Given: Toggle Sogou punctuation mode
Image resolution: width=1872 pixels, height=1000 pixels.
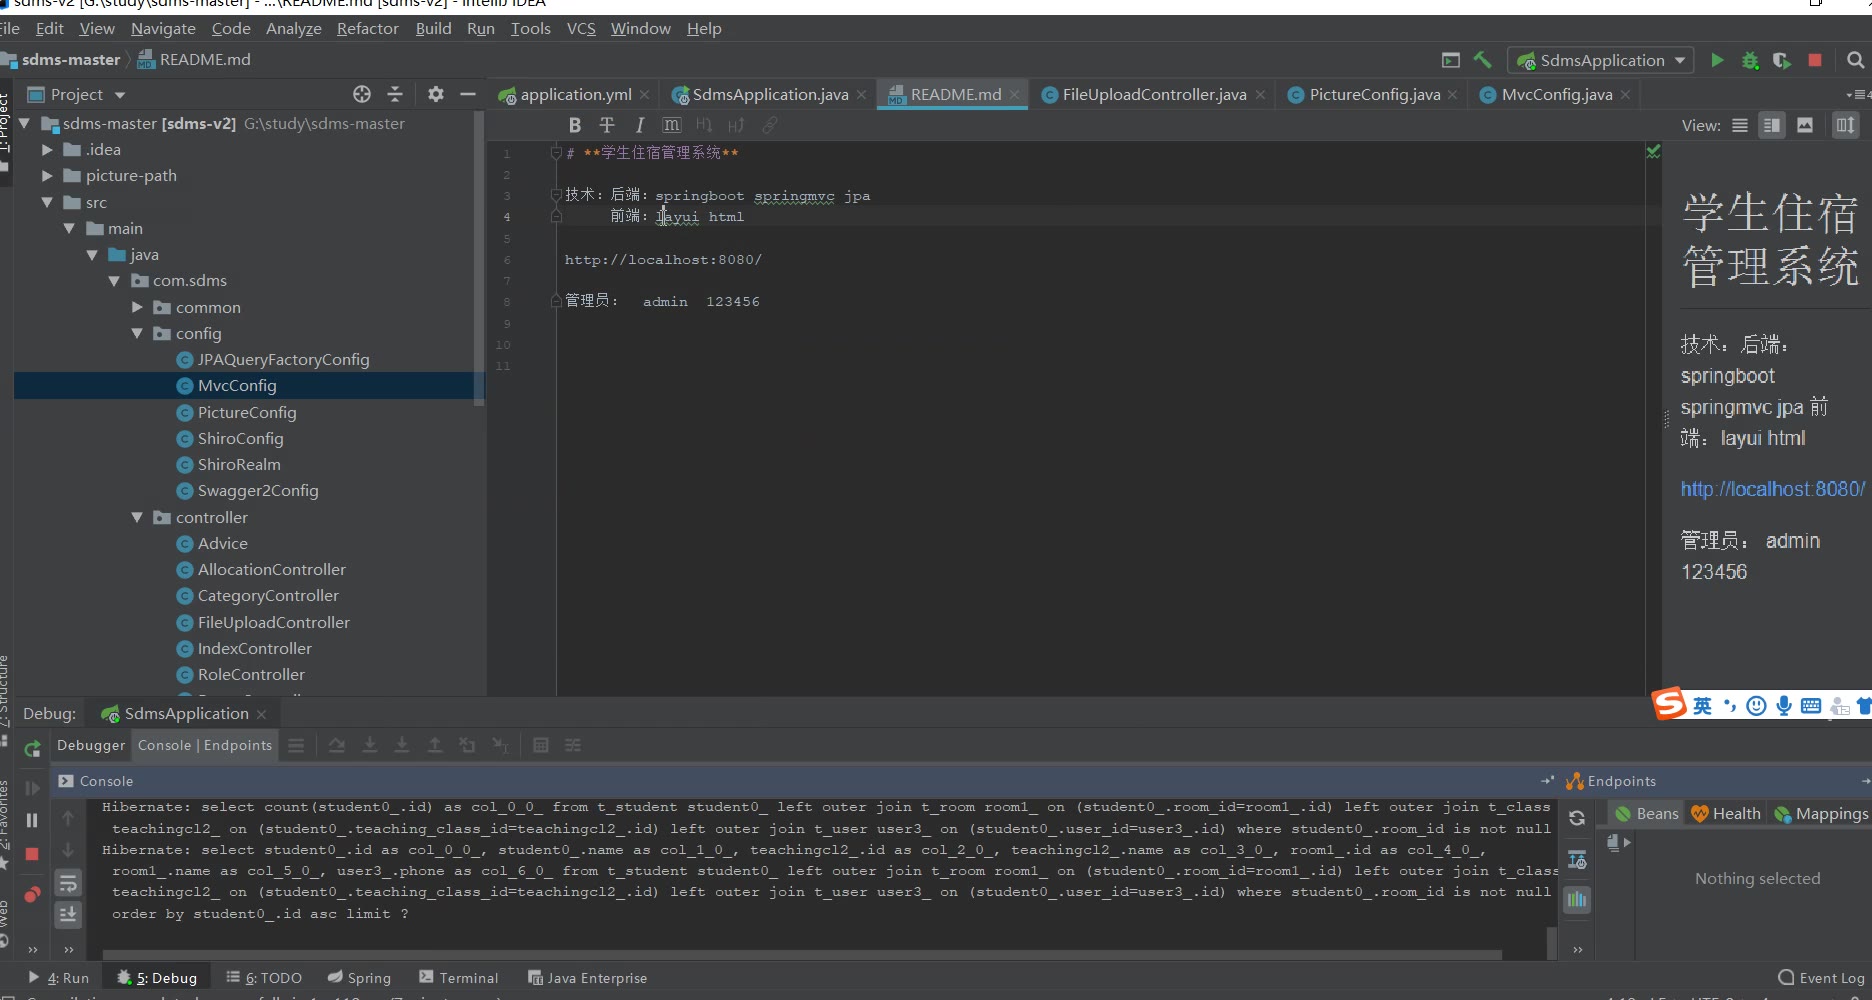Looking at the screenshot, I should point(1730,706).
